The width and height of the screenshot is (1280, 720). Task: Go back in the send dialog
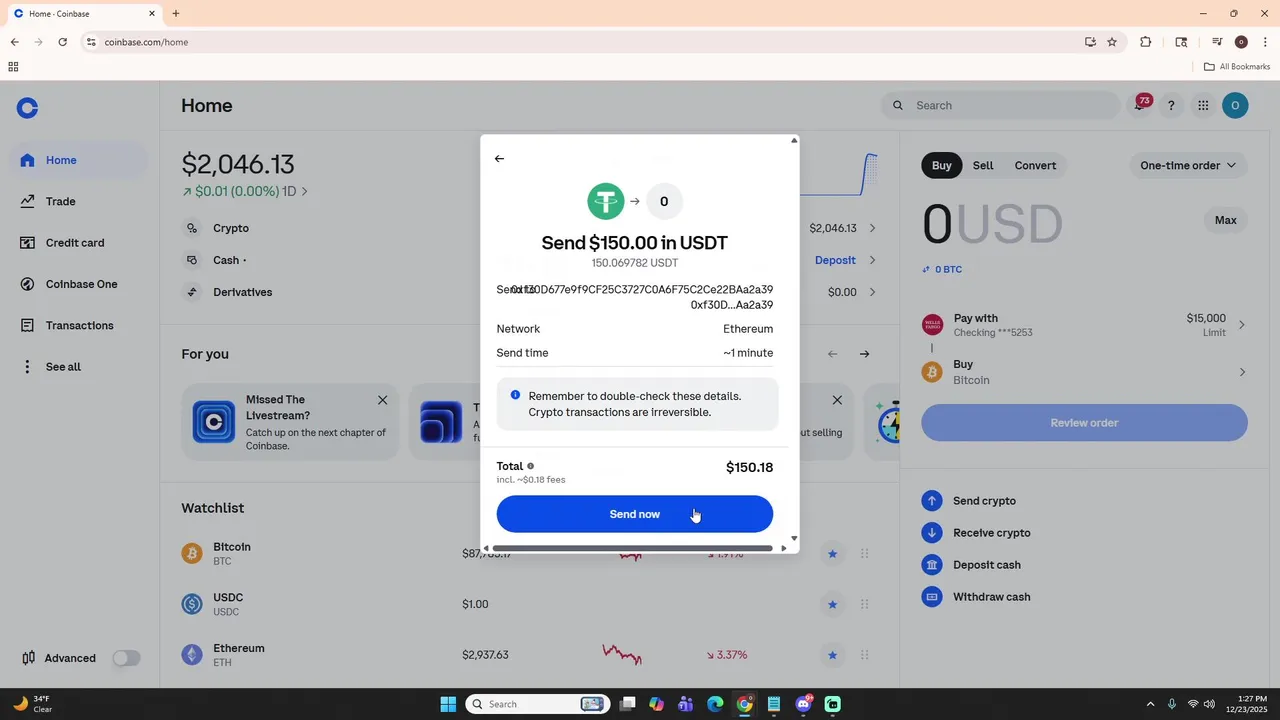point(499,159)
